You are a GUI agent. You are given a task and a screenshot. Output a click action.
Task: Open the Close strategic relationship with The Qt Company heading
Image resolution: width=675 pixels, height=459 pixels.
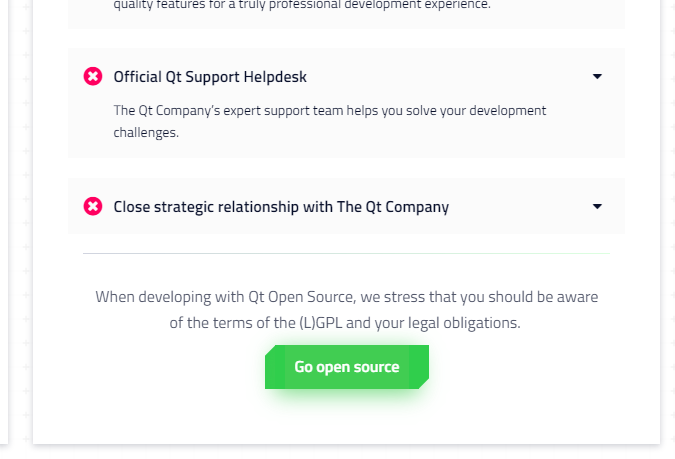tap(281, 207)
